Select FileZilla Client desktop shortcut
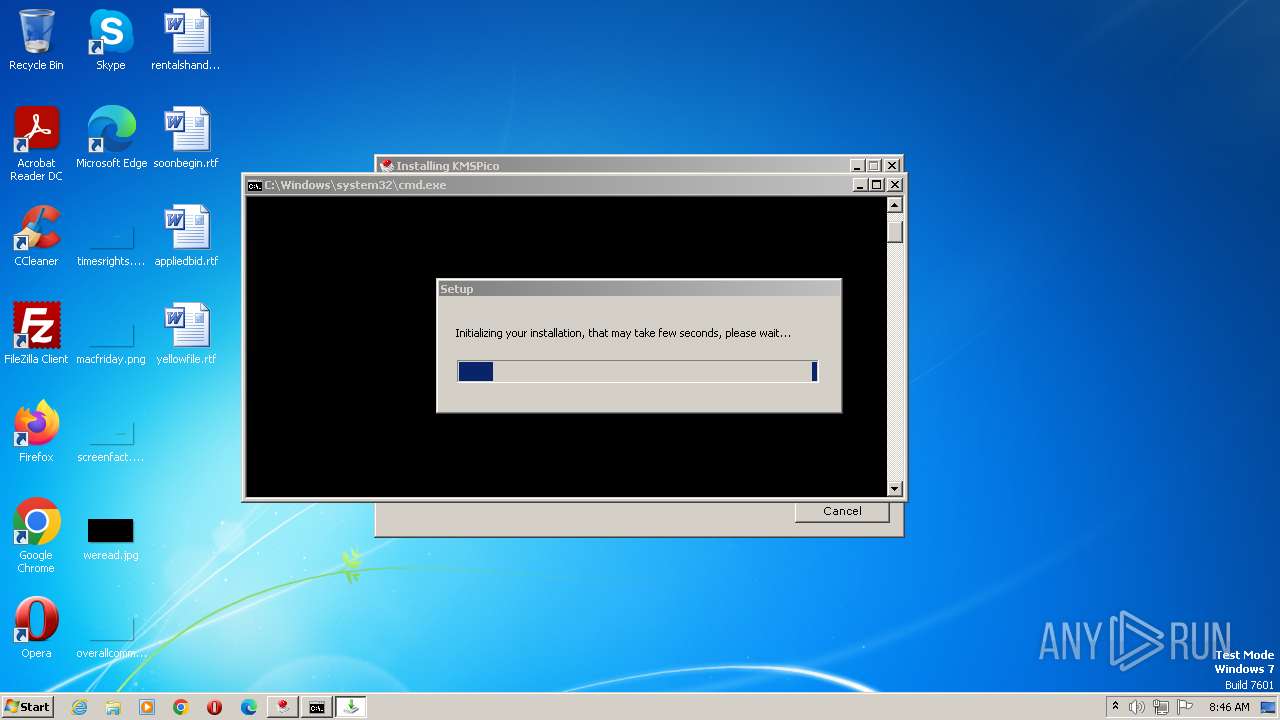The height and width of the screenshot is (720, 1280). (36, 334)
